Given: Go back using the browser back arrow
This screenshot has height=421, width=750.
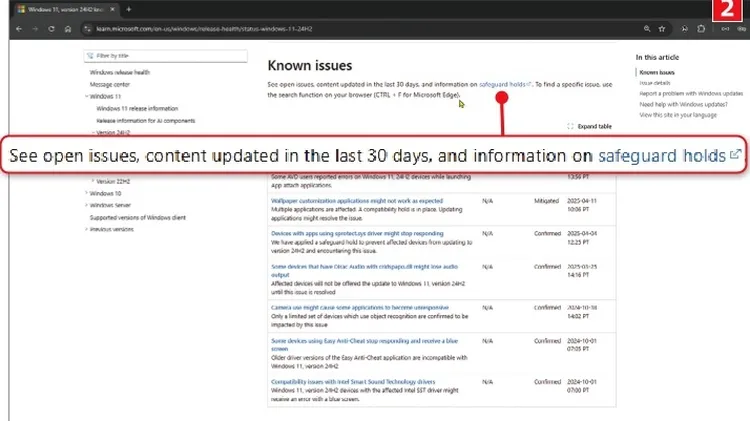Looking at the screenshot, I should (19, 29).
